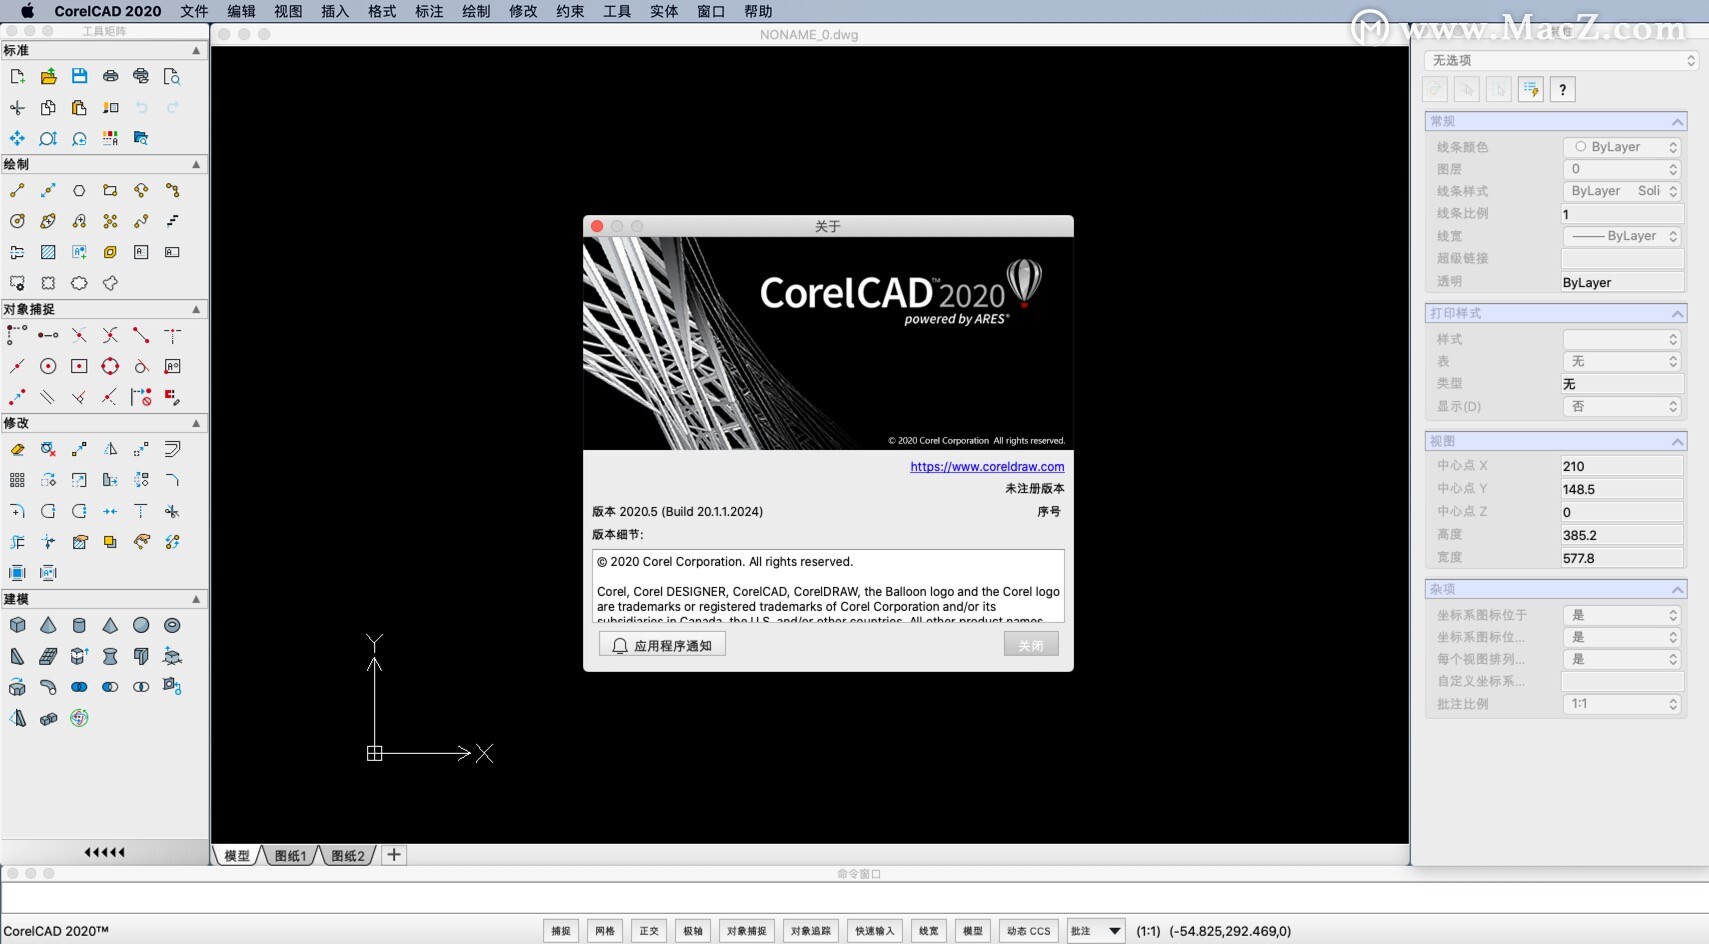Viewport: 1709px width, 944px height.
Task: Click the 中心点 X value field
Action: click(1622, 466)
